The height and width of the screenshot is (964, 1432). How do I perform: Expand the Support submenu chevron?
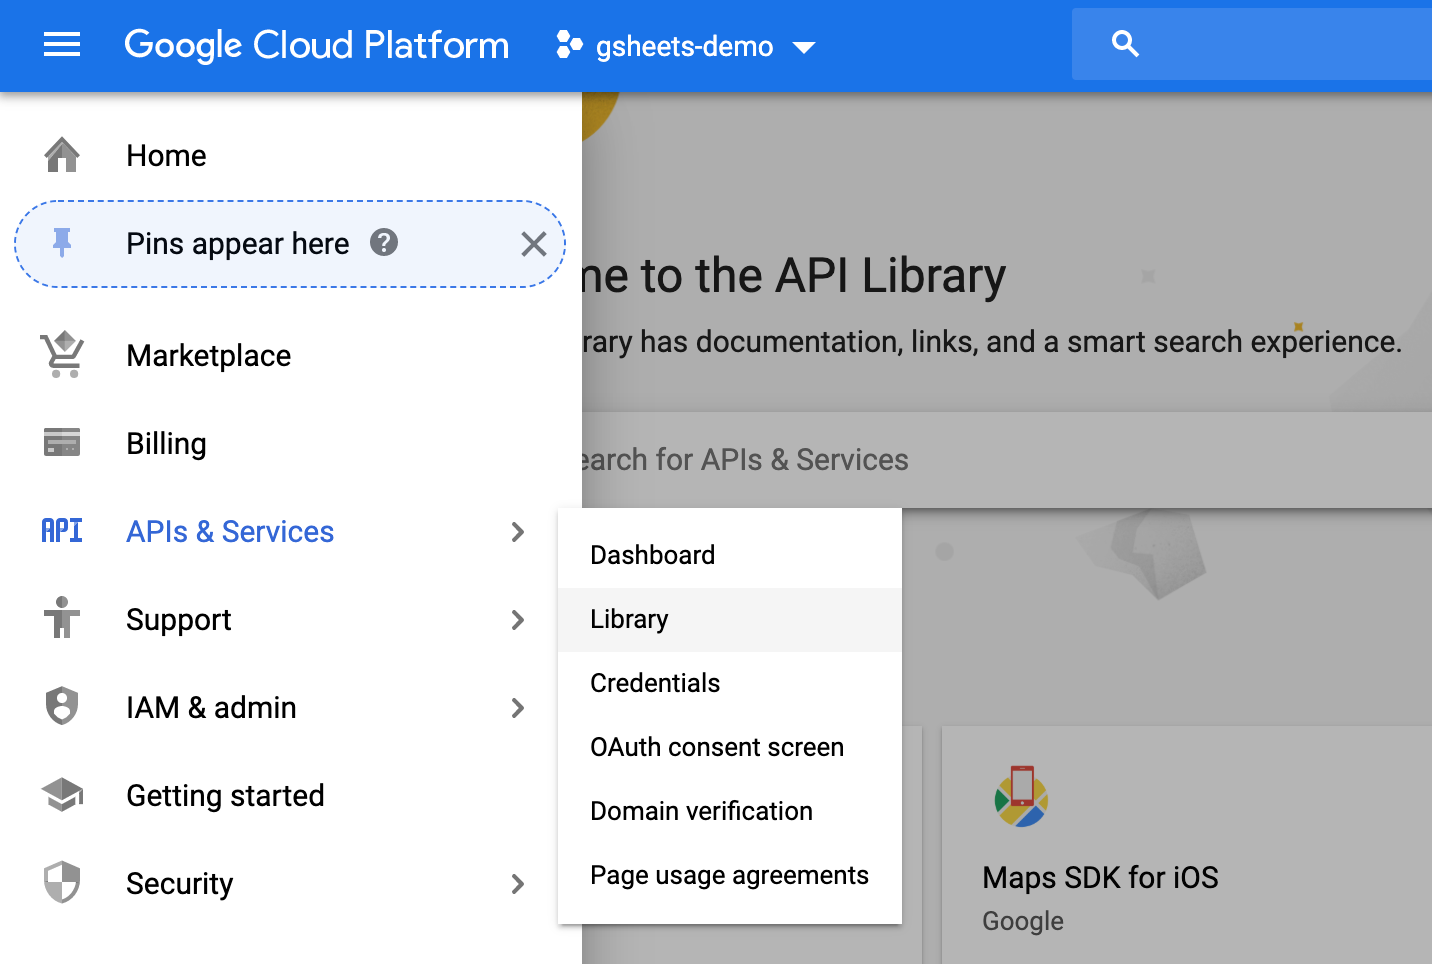point(518,620)
